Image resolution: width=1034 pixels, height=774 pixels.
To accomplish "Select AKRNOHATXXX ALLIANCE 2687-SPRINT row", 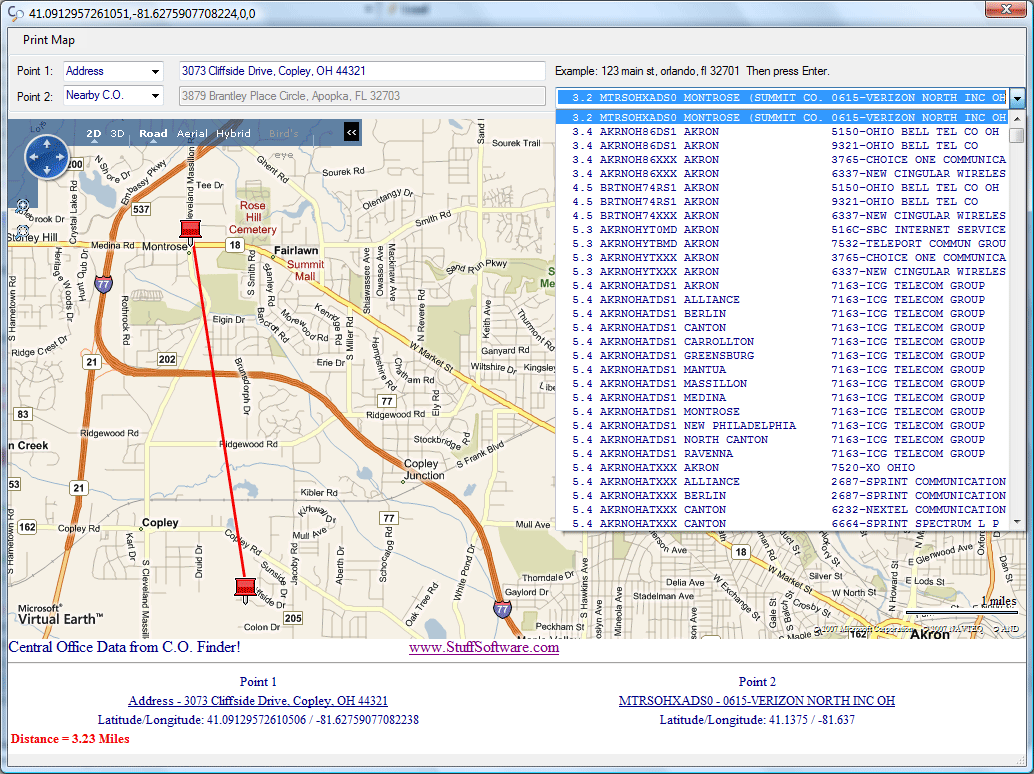I will 783,482.
